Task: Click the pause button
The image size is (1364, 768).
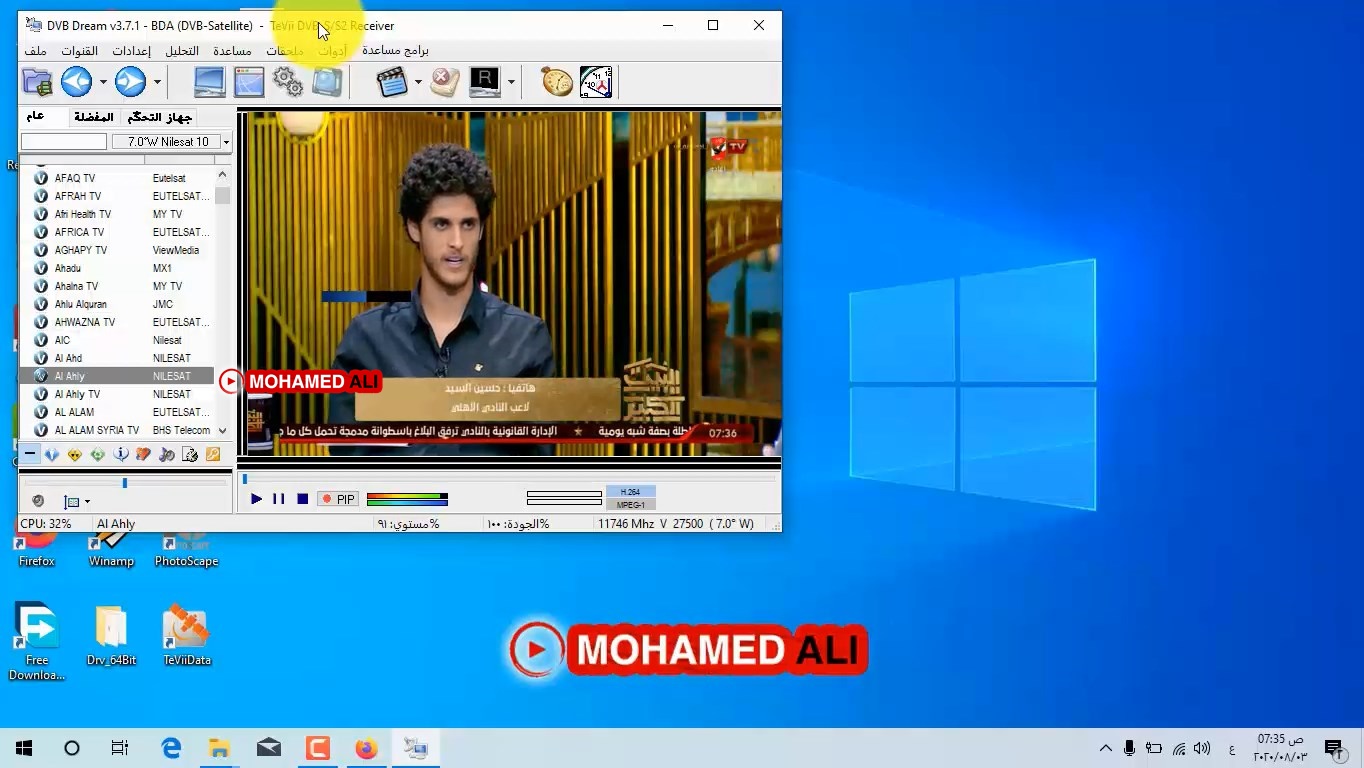Action: tap(279, 499)
